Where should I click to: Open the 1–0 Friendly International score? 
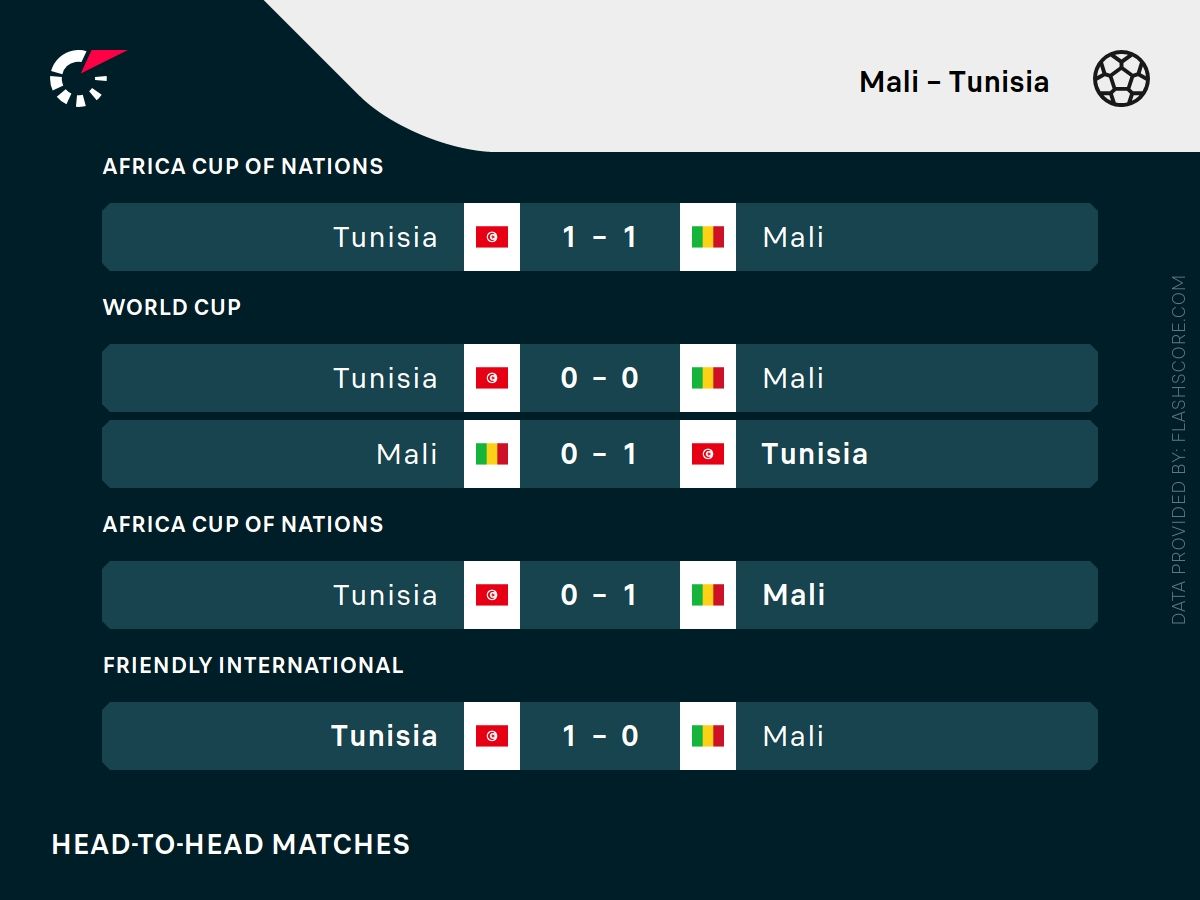click(600, 736)
